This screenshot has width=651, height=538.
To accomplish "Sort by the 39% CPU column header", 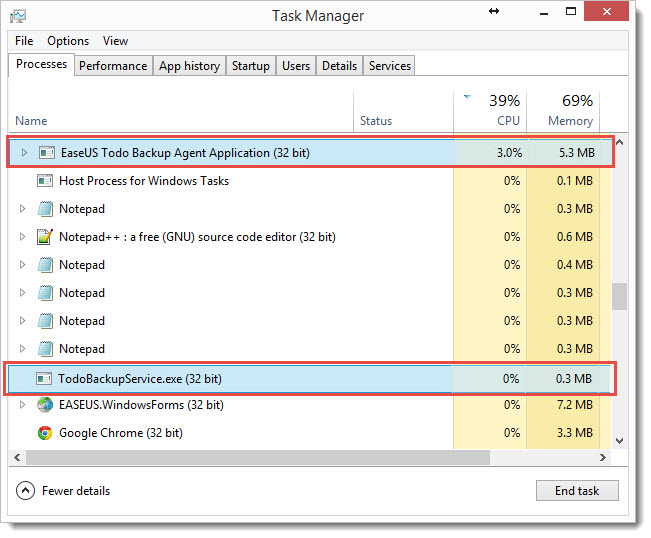I will click(x=490, y=111).
